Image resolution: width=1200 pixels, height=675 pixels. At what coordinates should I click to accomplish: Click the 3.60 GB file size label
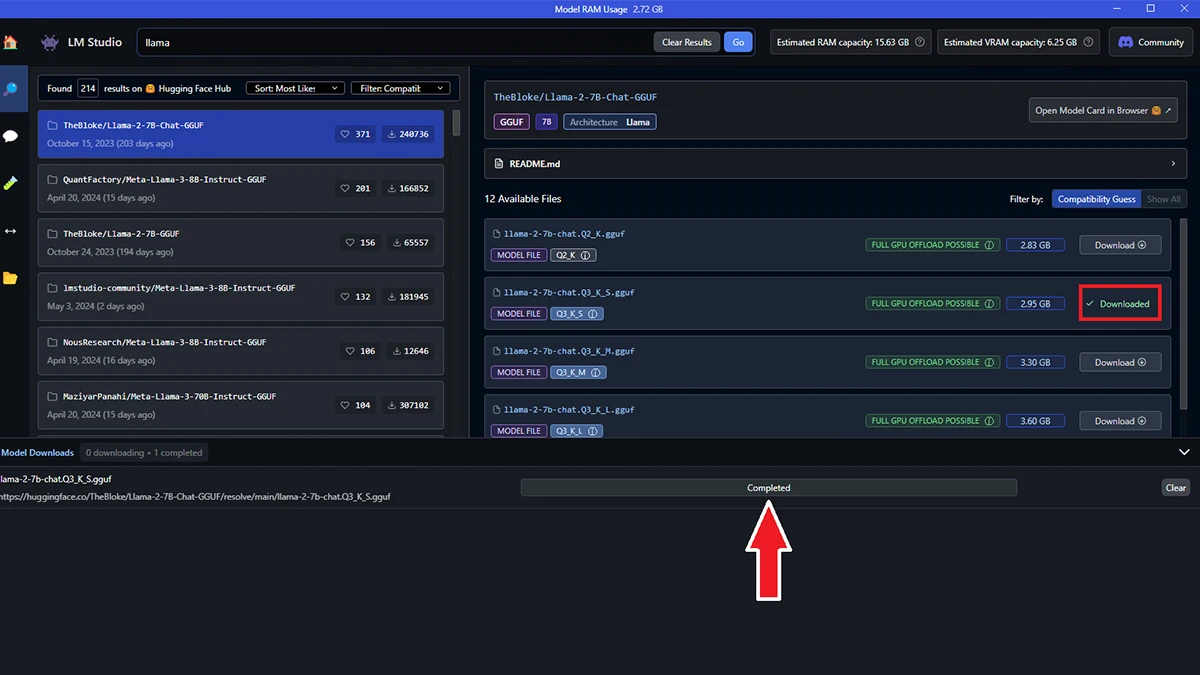tap(1035, 421)
